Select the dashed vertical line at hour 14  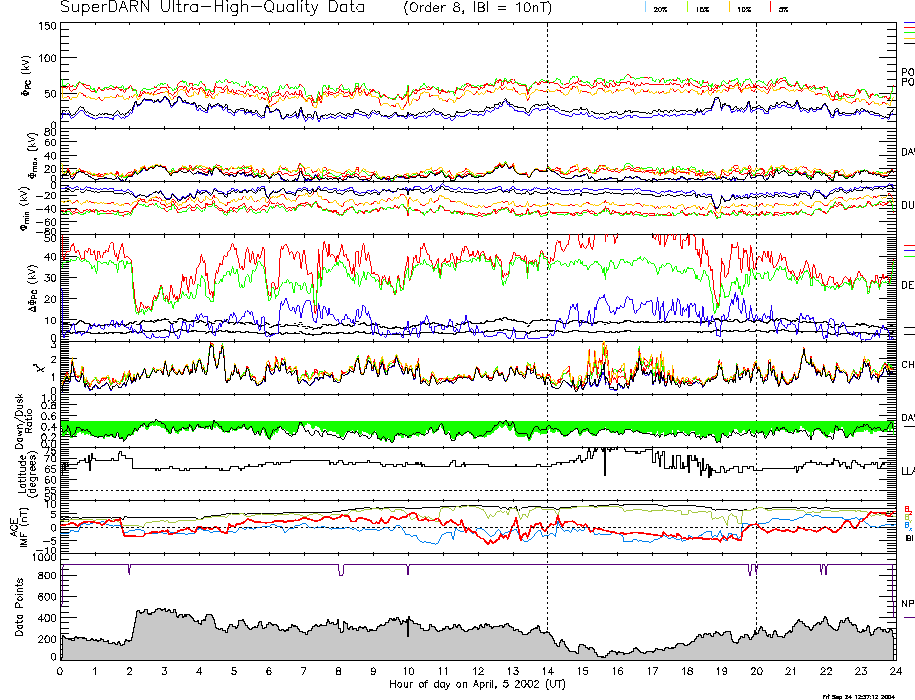pos(547,300)
